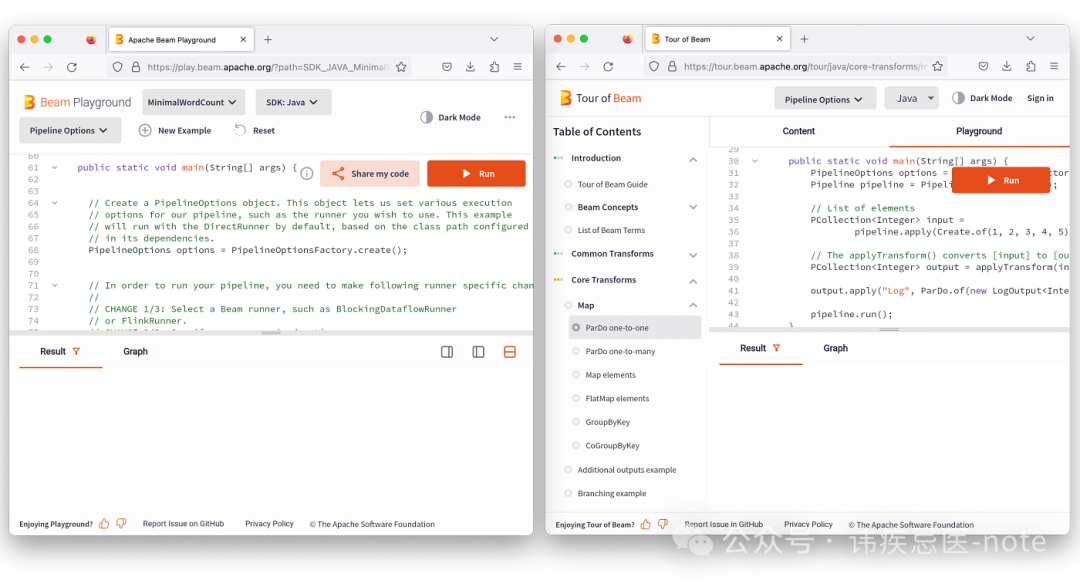Select the CoGroupByKey lesson
The image size is (1080, 584).
[612, 446]
